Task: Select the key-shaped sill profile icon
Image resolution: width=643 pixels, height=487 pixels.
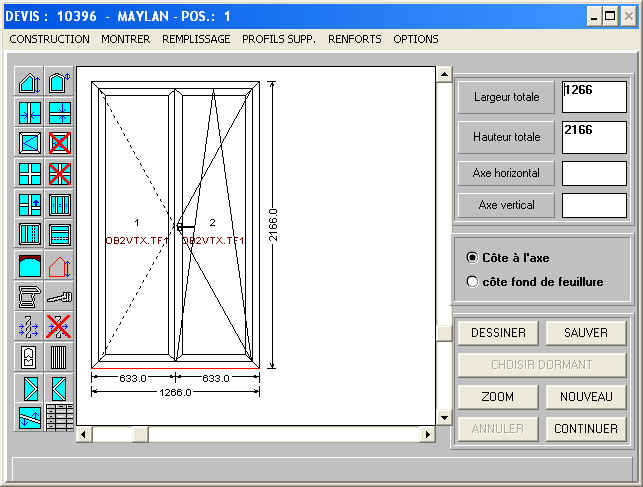Action: click(x=59, y=296)
